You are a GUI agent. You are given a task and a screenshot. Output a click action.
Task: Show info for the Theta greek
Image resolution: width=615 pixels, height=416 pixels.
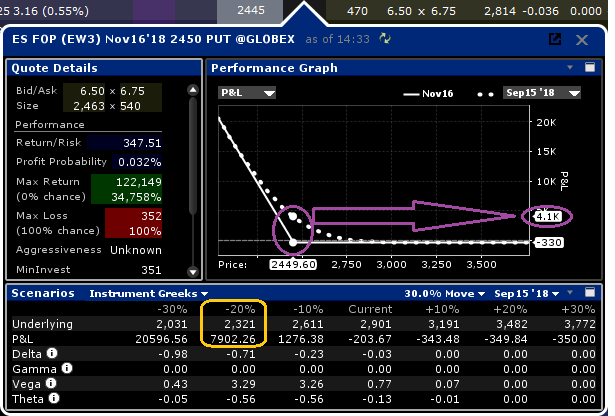click(54, 398)
